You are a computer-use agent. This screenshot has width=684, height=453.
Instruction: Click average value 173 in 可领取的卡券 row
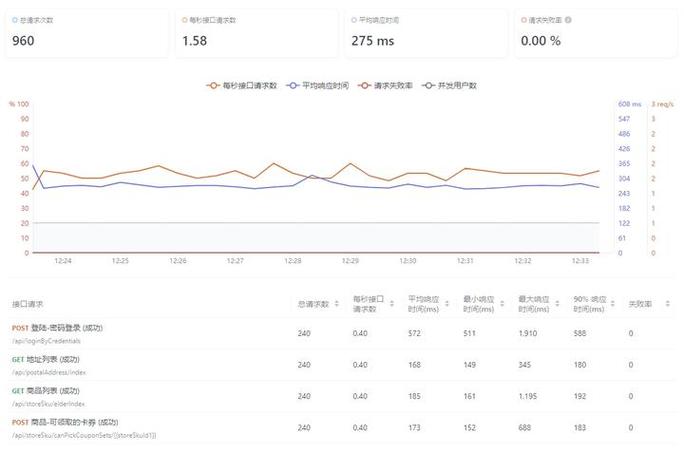(x=414, y=428)
